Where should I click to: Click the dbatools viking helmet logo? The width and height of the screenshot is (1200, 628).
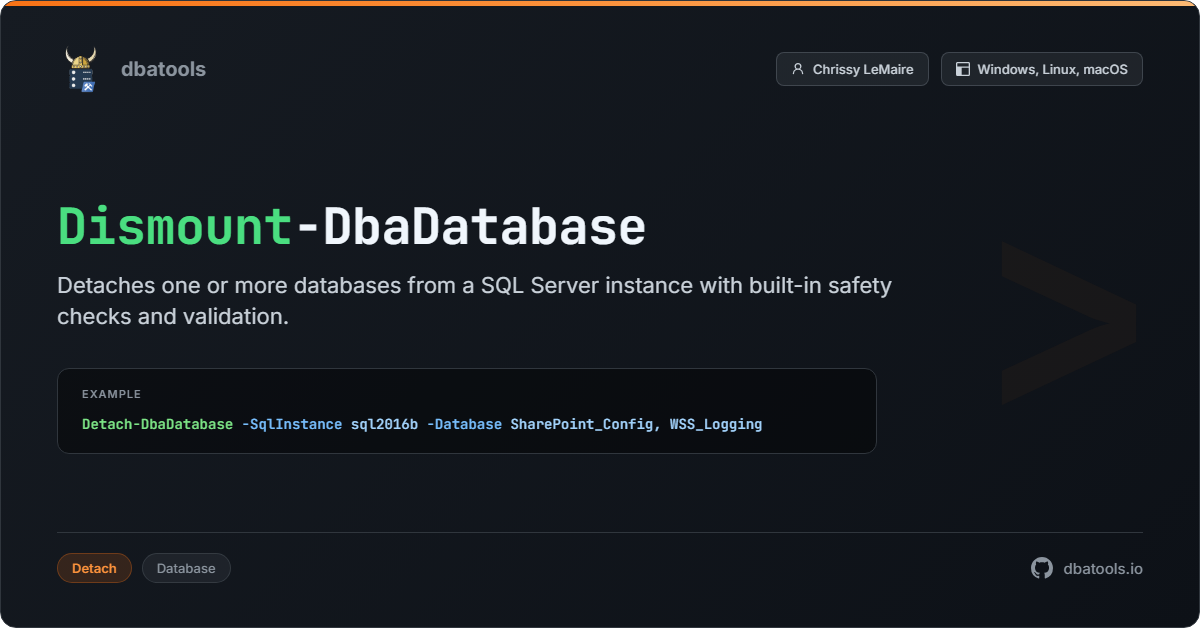(81, 69)
